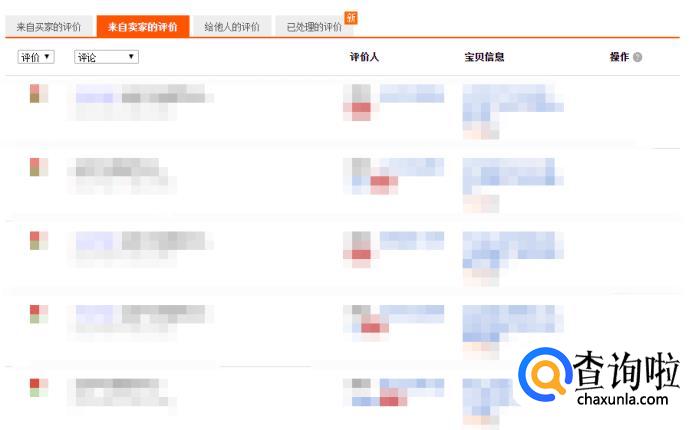
Task: Click the third row's rating flower icon
Action: (x=38, y=240)
